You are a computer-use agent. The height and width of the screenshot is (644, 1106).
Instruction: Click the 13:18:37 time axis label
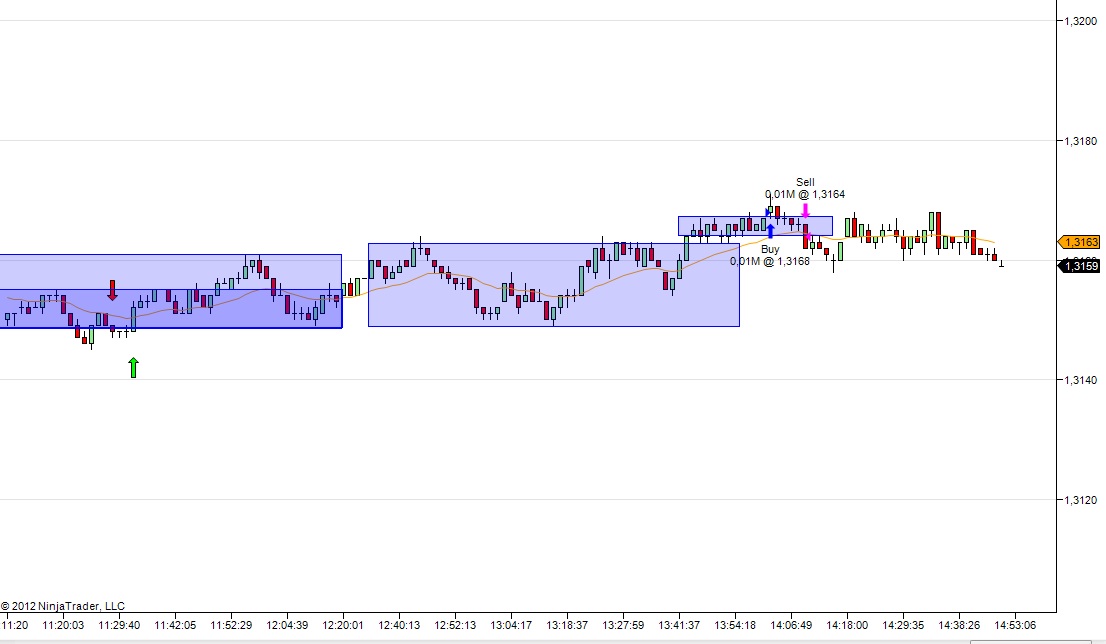click(x=567, y=625)
